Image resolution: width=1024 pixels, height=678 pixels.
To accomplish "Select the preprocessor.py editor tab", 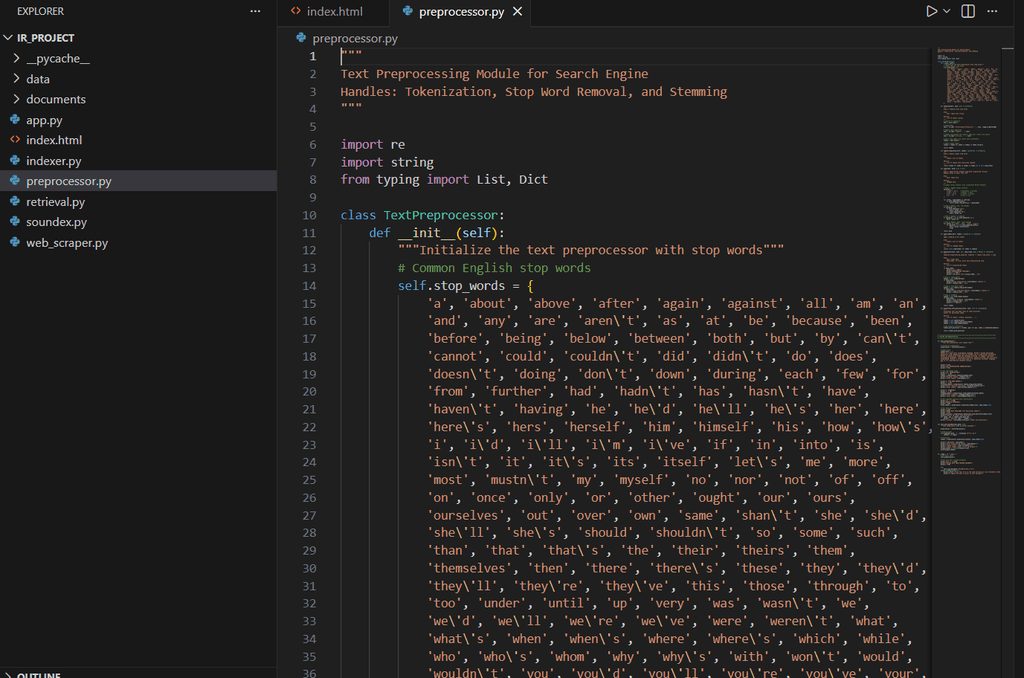I will click(460, 12).
